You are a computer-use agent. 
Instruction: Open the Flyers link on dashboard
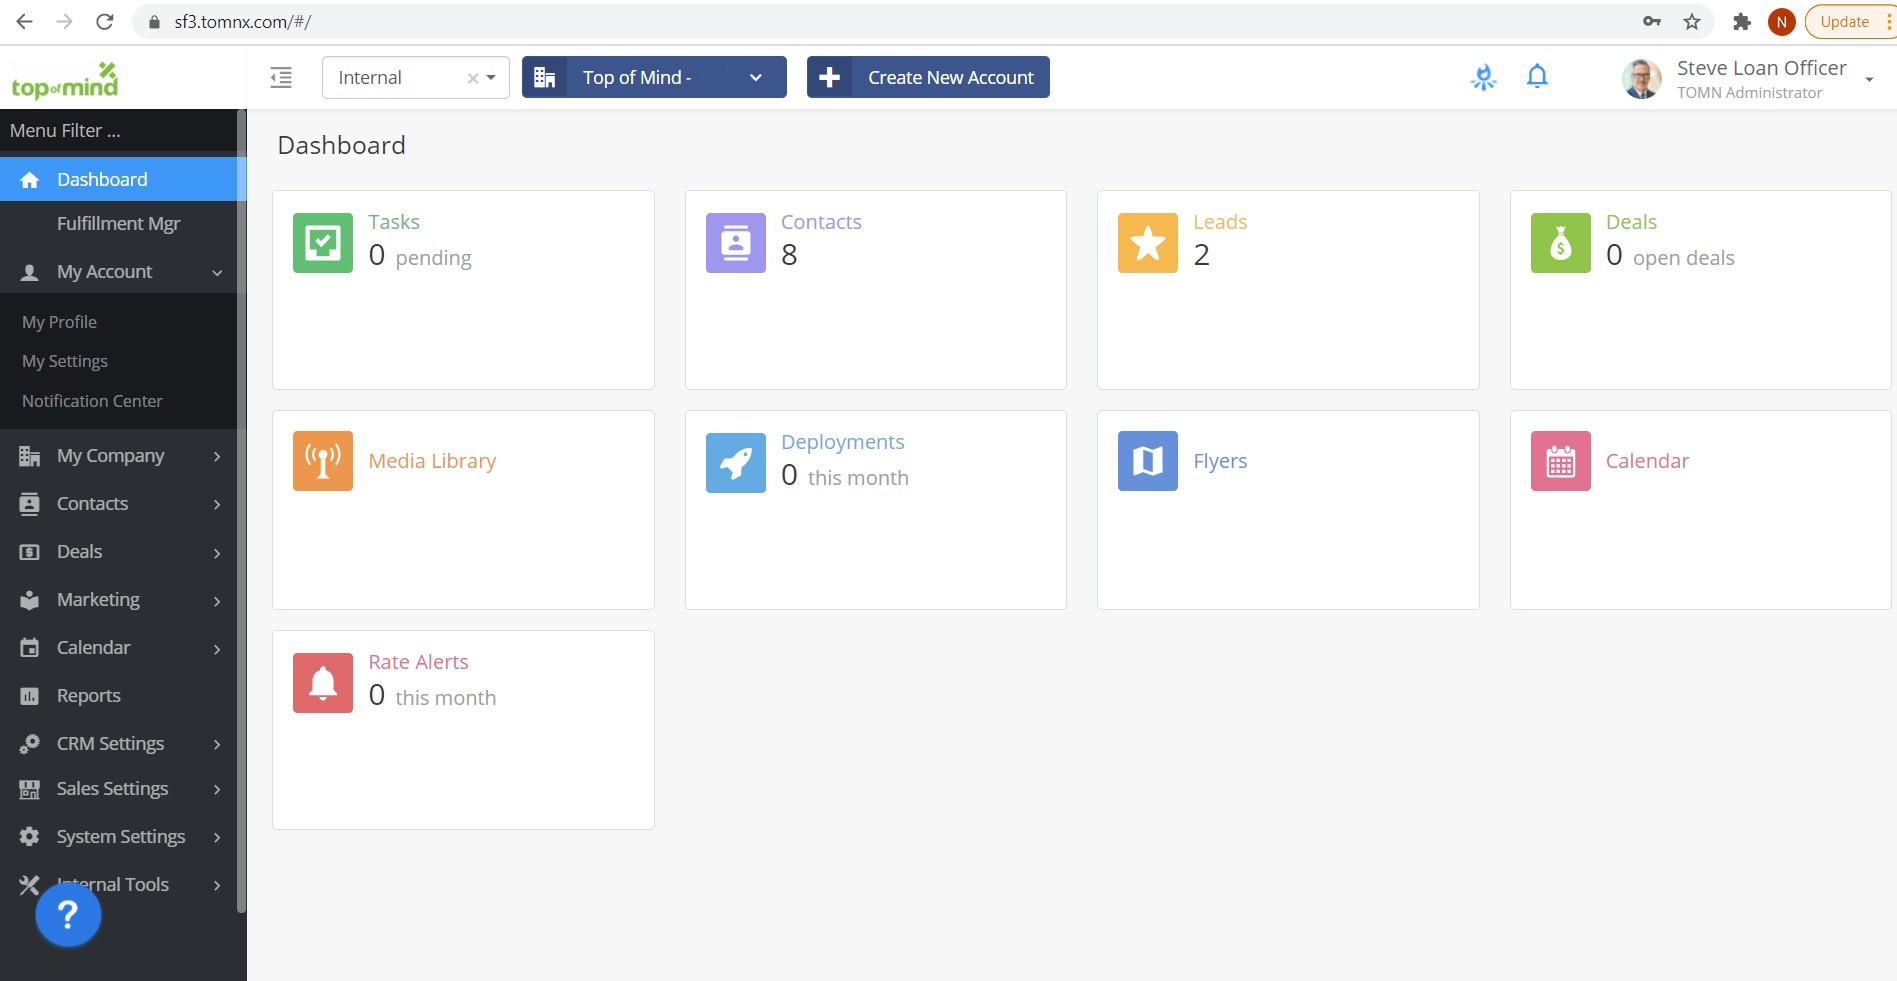1220,461
